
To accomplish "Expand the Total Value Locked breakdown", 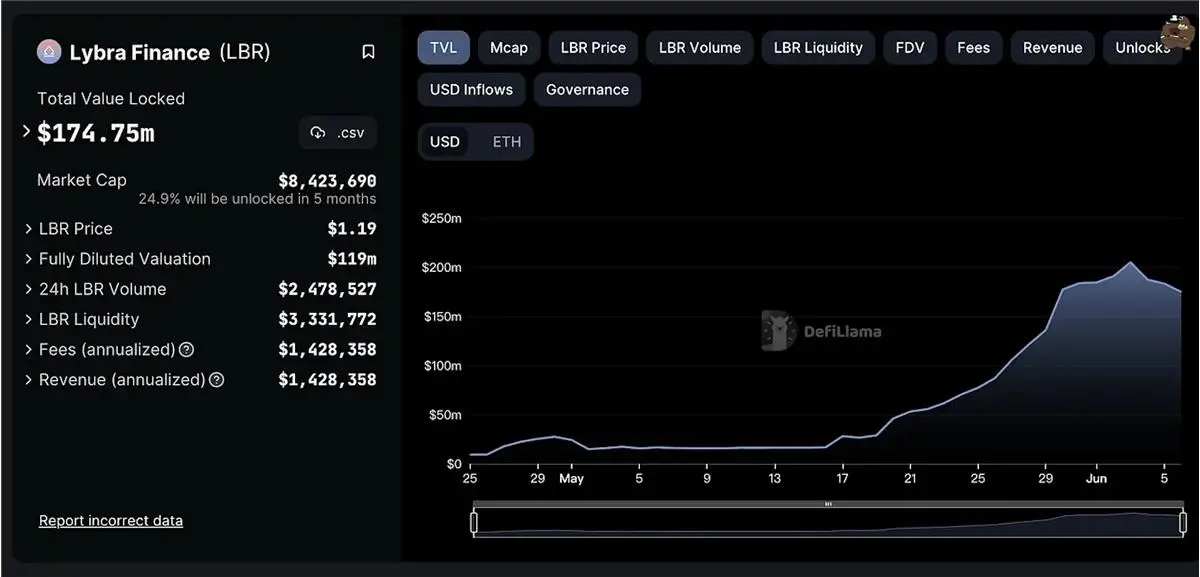I will click(x=27, y=132).
